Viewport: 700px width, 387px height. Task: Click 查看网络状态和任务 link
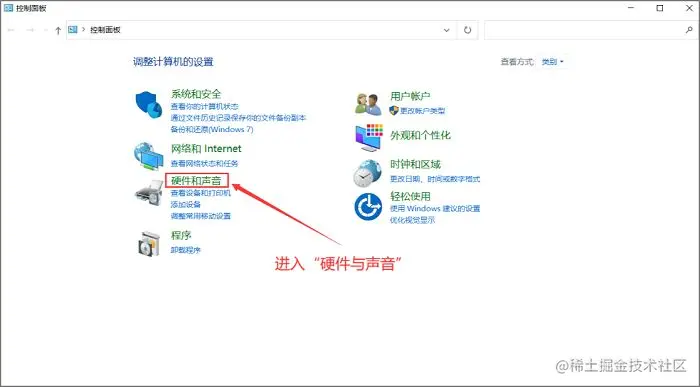(x=204, y=163)
